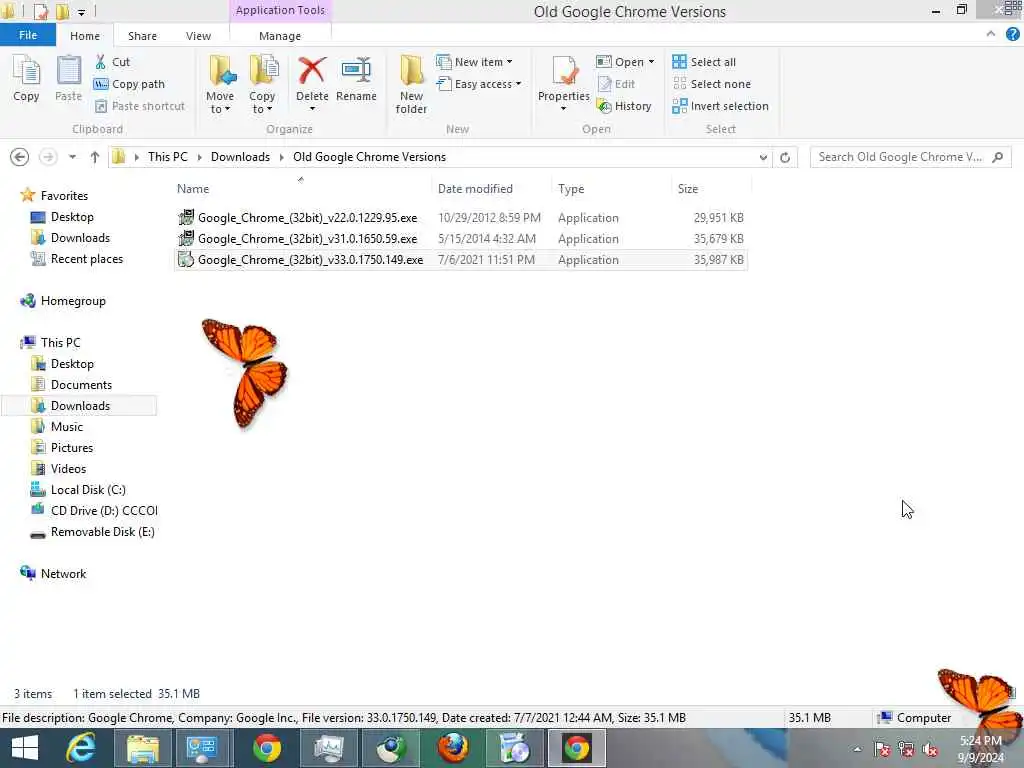Open Explorer Help question mark icon

click(x=1012, y=35)
